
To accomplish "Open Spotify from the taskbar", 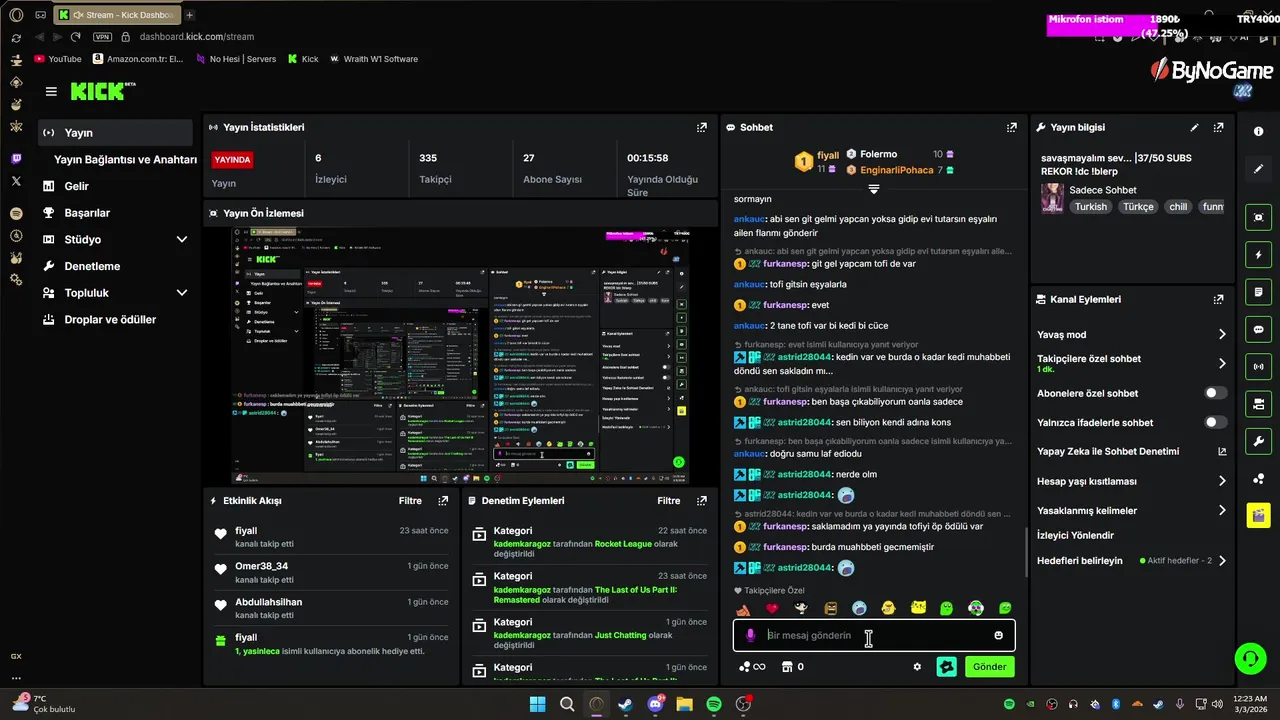I will [714, 705].
